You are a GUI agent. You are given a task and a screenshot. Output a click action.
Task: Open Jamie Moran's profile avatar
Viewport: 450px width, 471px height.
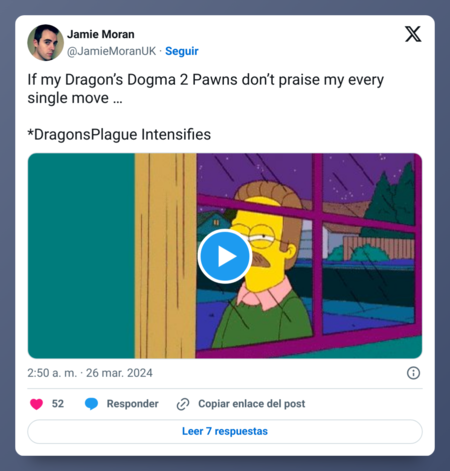[x=45, y=42]
